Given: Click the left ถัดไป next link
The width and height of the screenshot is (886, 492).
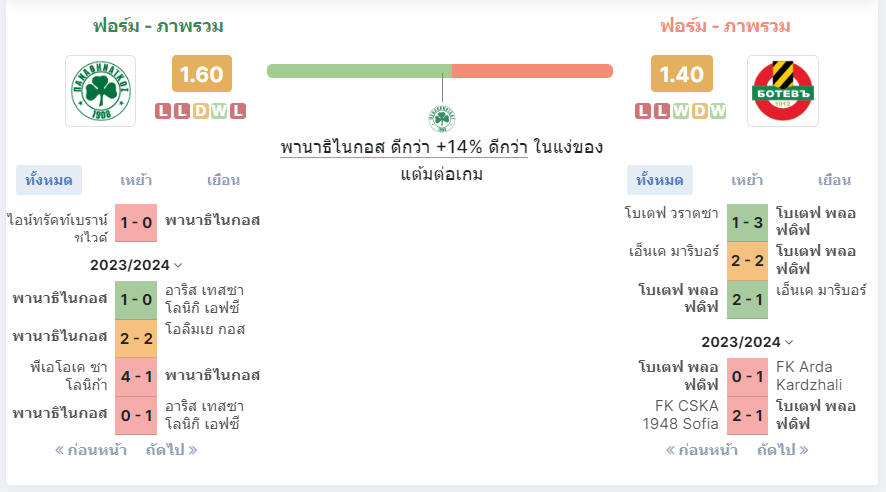Looking at the screenshot, I should pyautogui.click(x=171, y=450).
